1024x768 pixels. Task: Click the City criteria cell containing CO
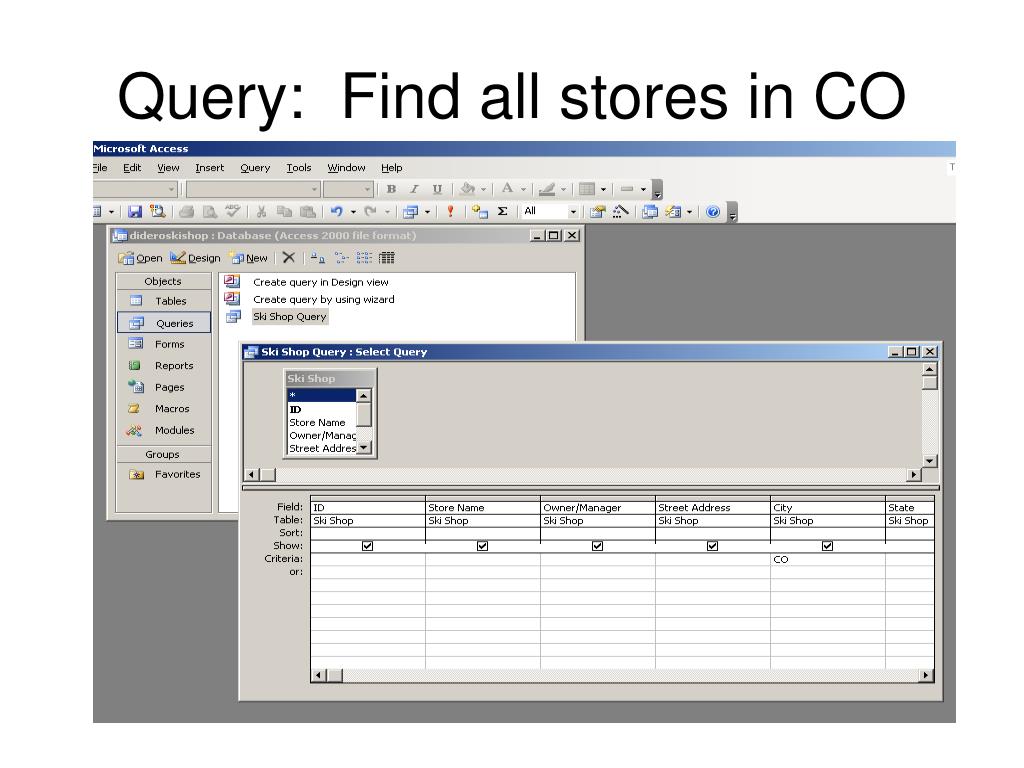(x=827, y=559)
